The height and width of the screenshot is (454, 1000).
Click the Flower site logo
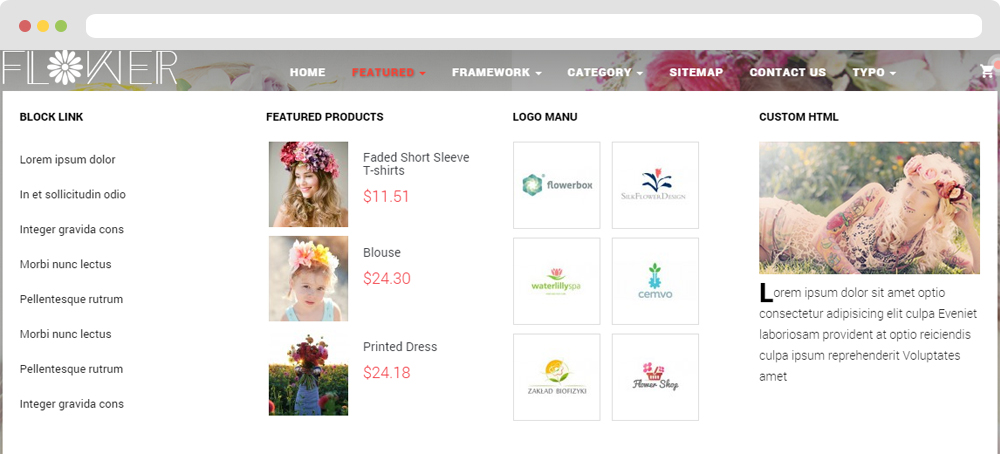[x=89, y=68]
